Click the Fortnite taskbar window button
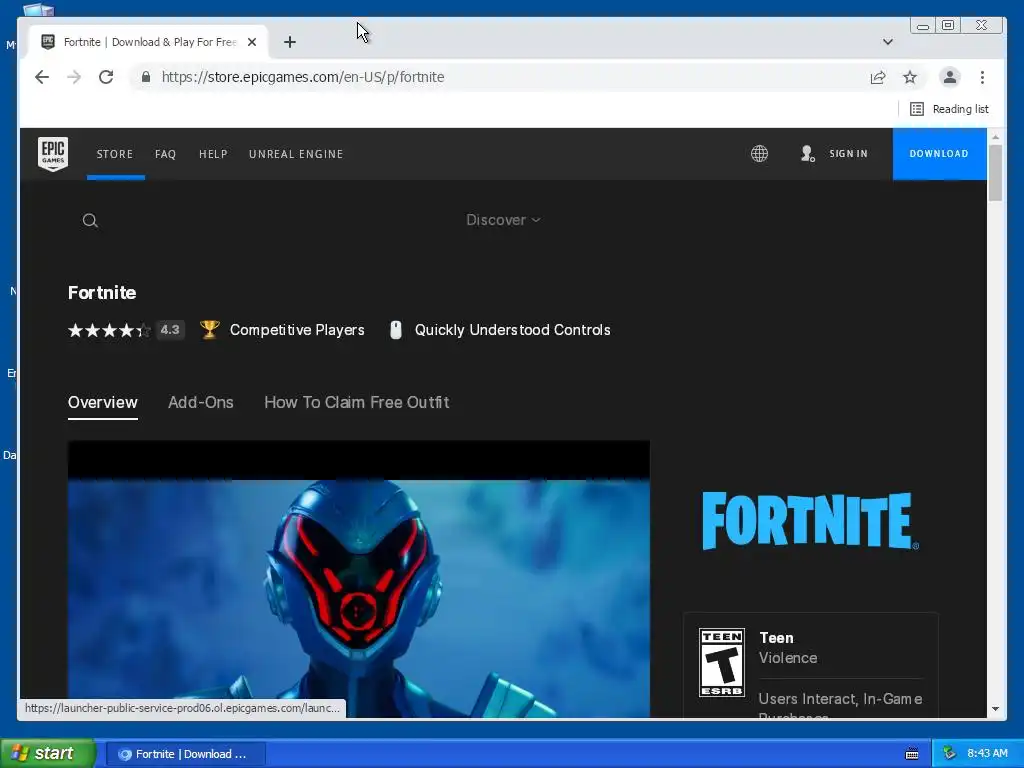 [x=185, y=754]
